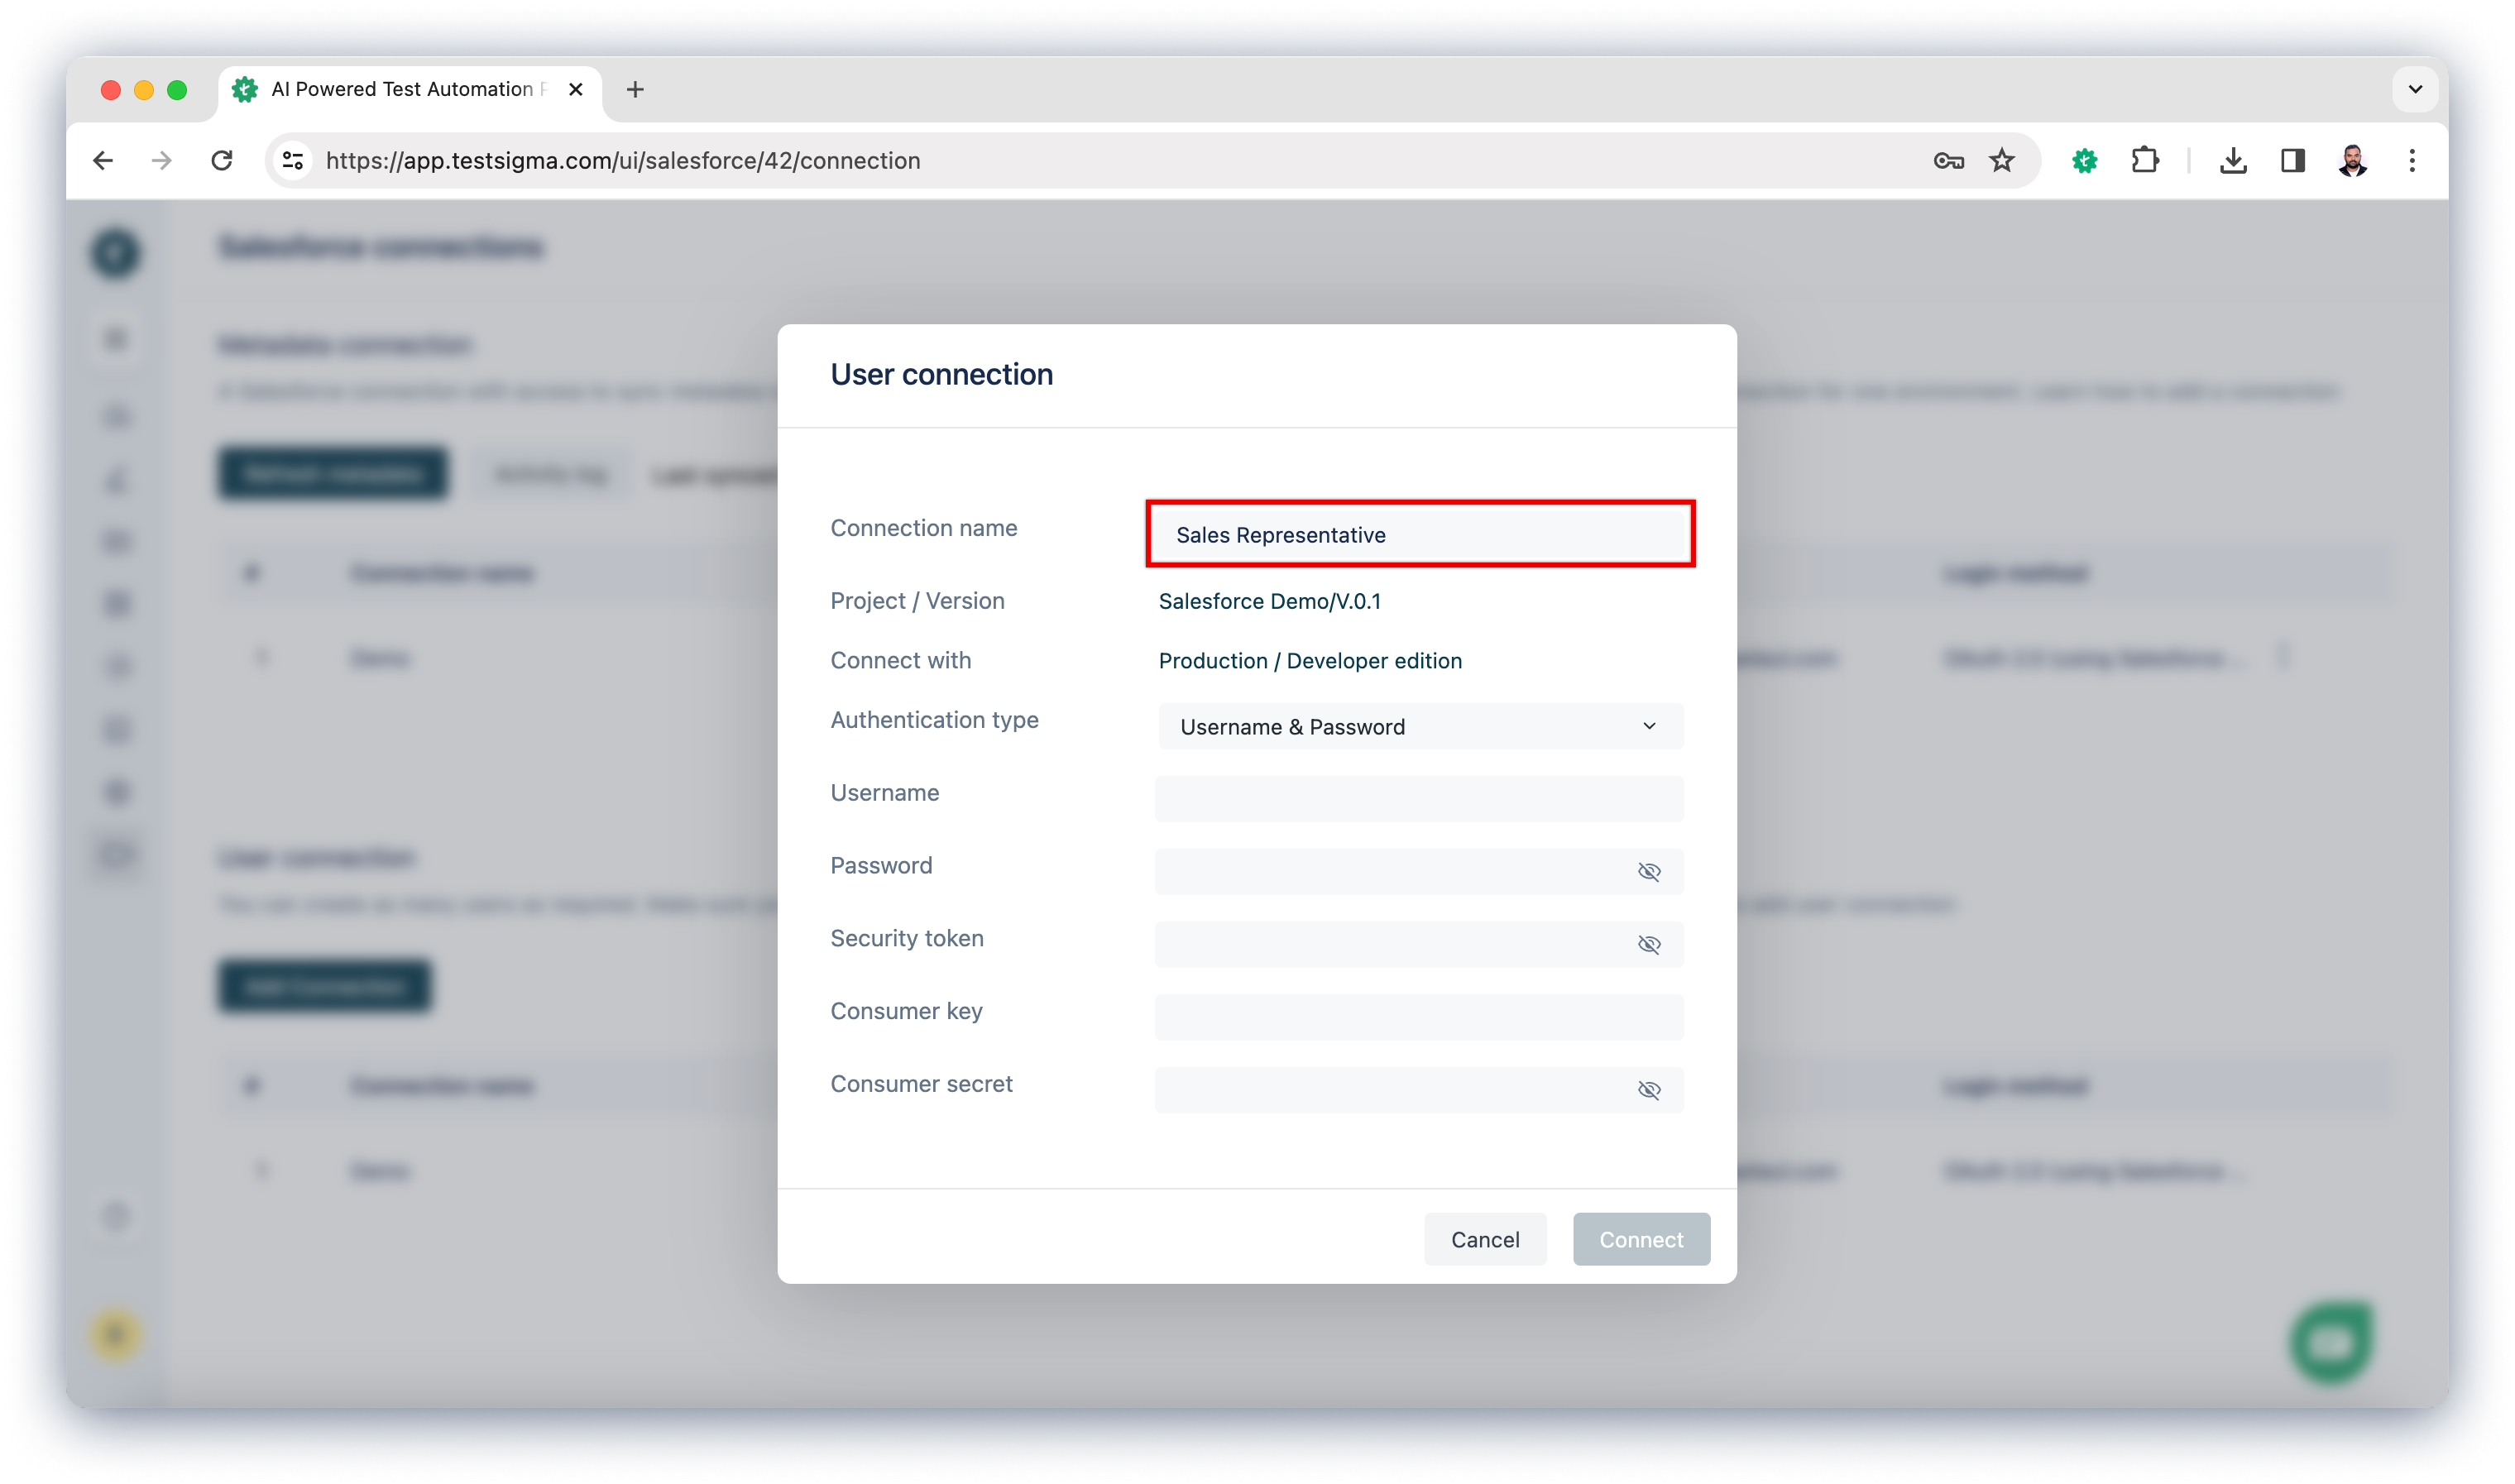
Task: Click the Password input field
Action: coord(1419,872)
